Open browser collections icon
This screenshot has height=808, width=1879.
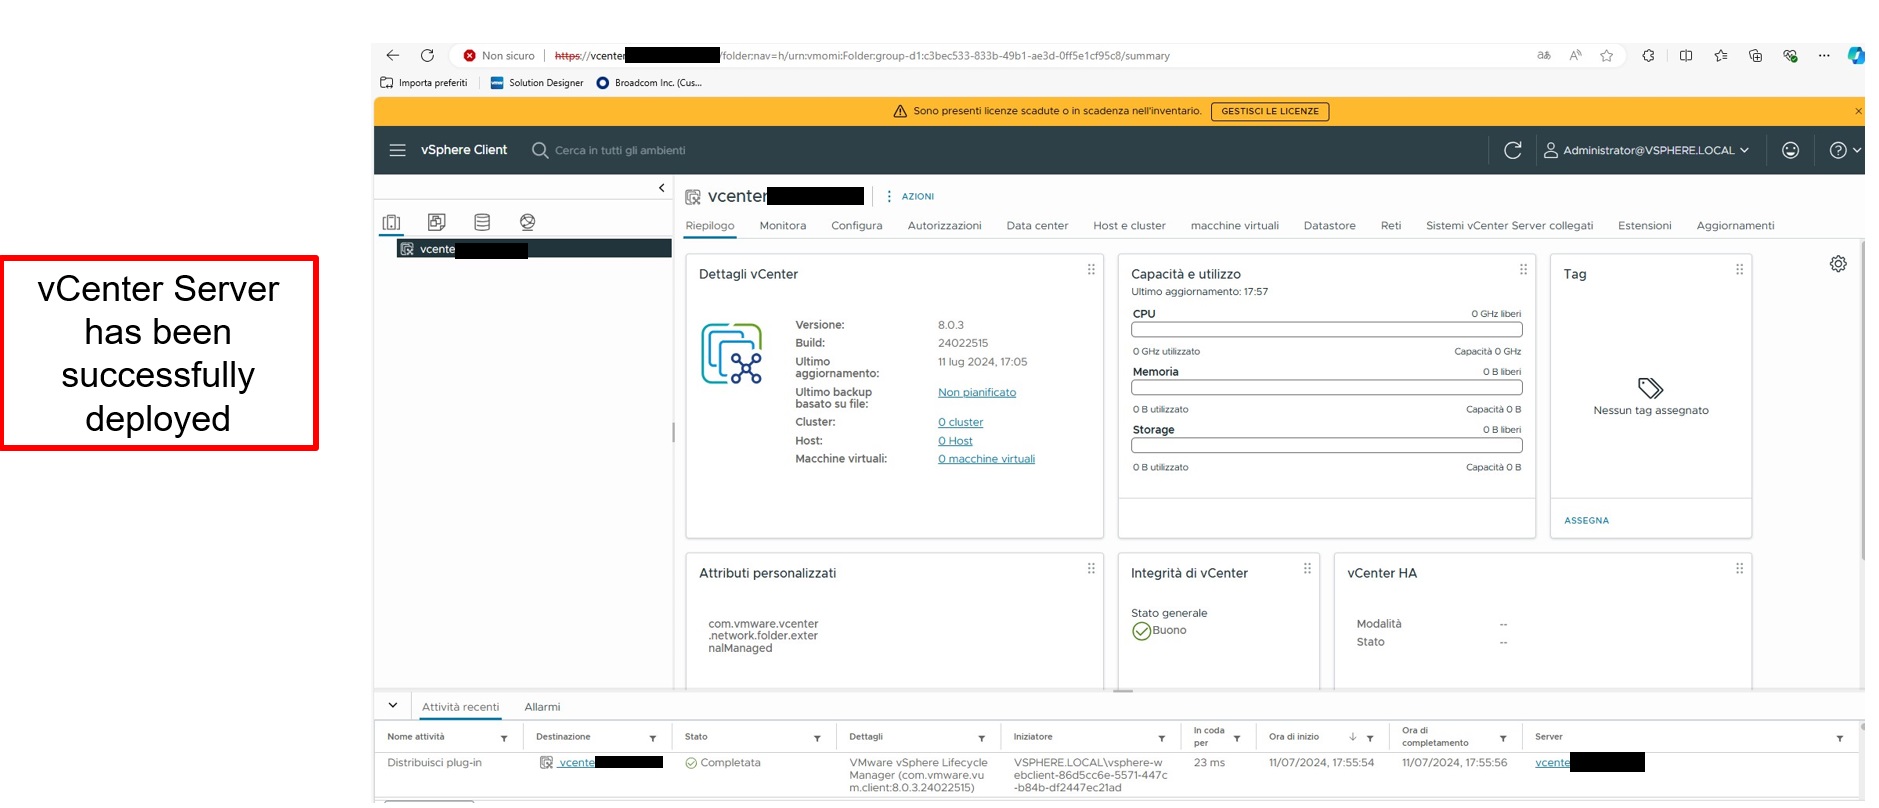pyautogui.click(x=1755, y=56)
